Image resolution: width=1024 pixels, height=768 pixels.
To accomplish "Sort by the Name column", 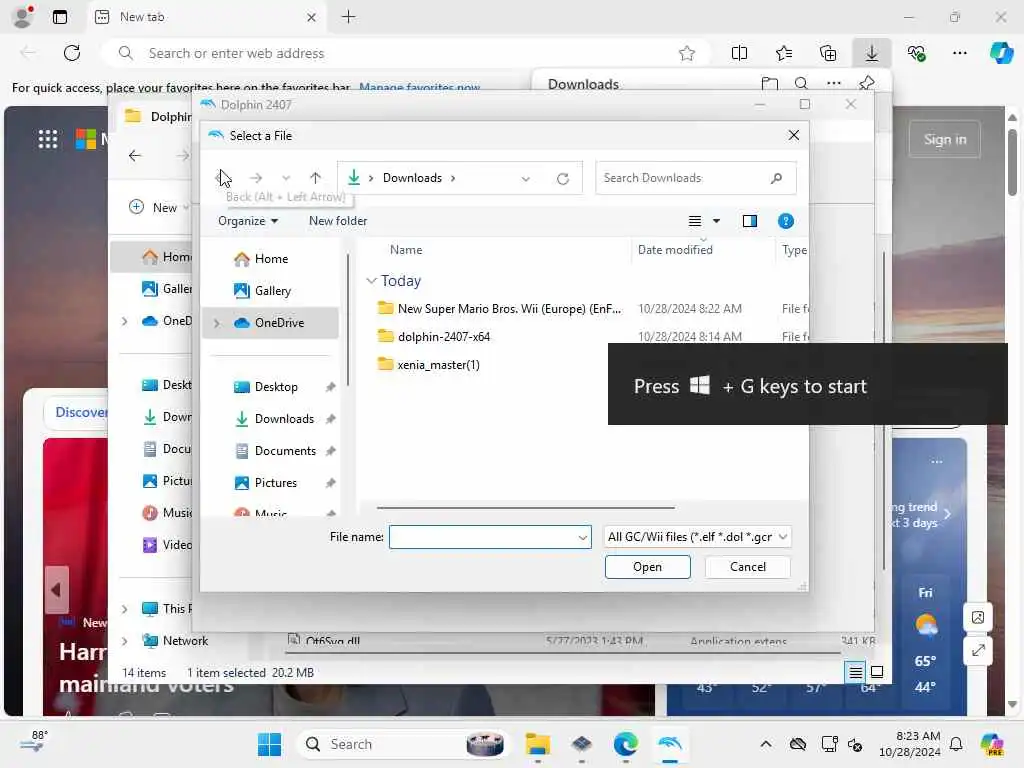I will point(405,249).
